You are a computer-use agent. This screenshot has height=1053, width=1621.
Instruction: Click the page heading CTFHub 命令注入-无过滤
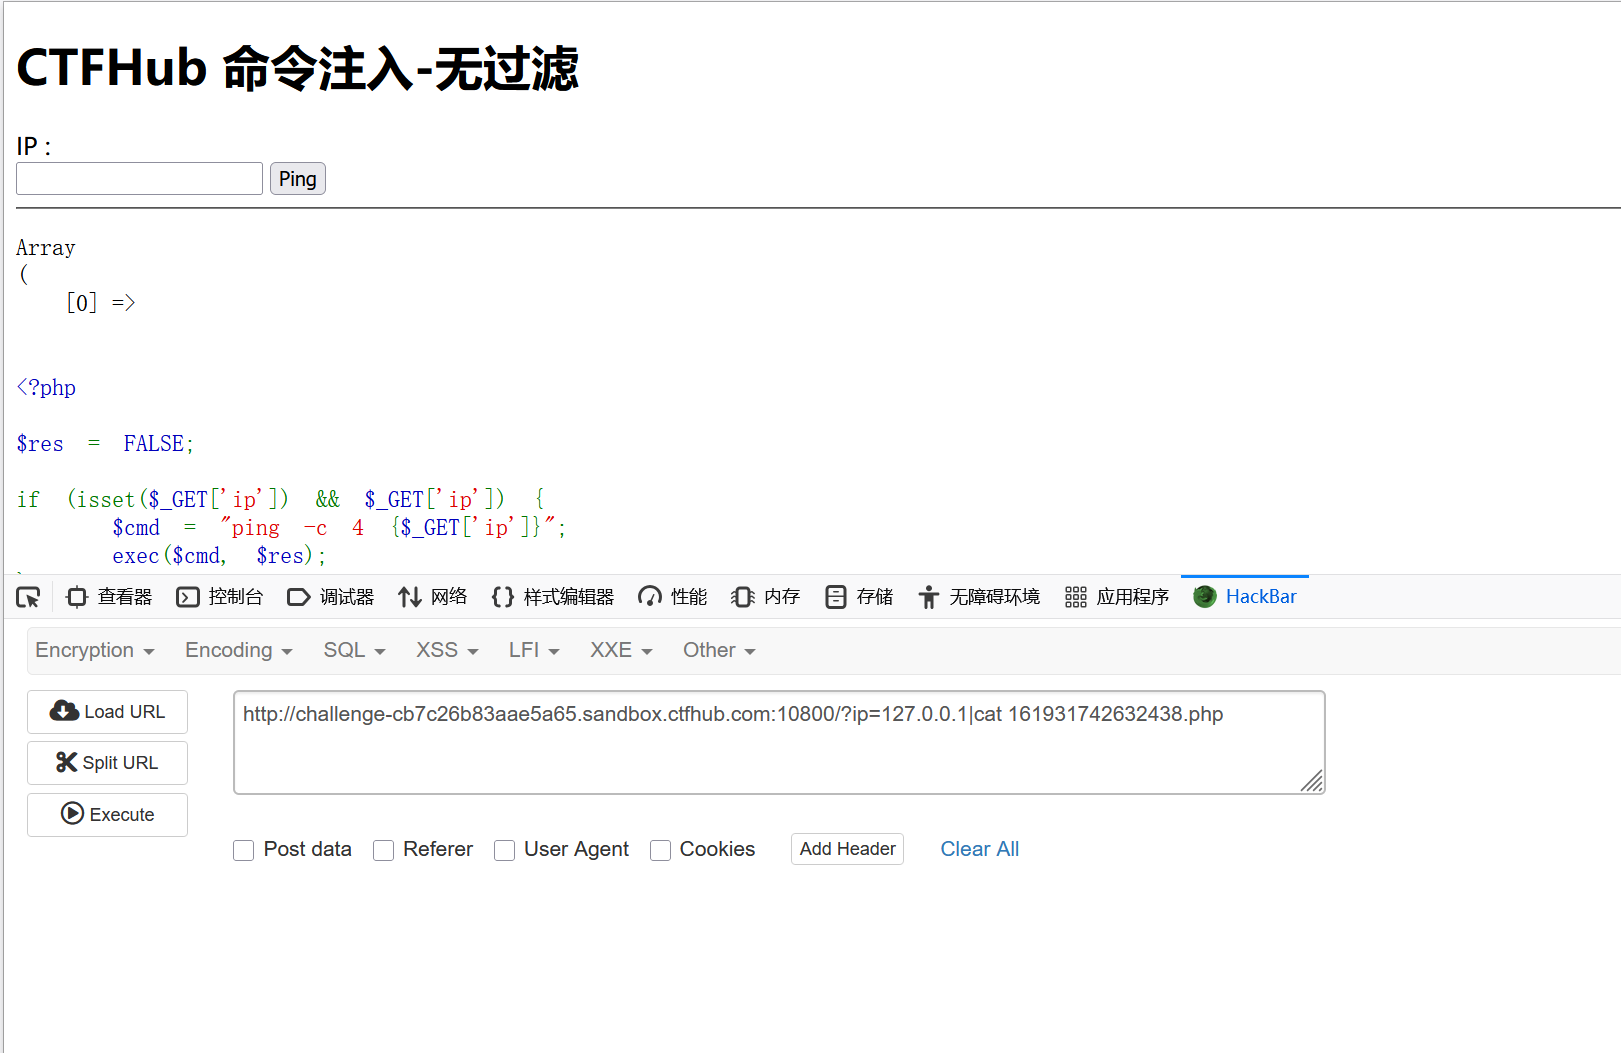coord(298,68)
